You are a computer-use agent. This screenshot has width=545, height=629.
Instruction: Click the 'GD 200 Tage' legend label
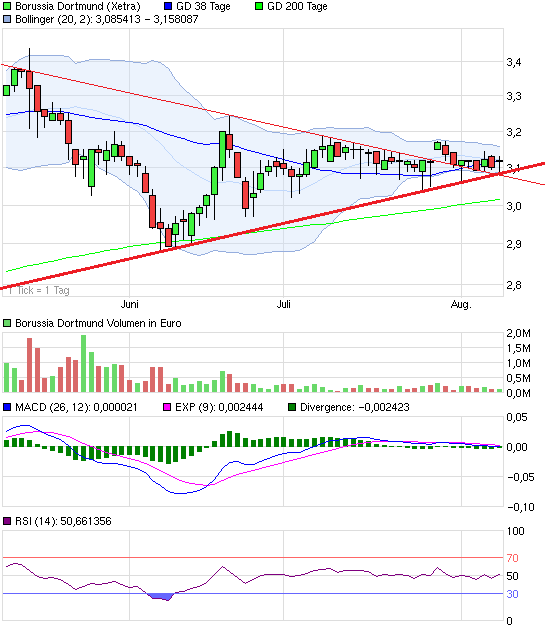point(297,6)
